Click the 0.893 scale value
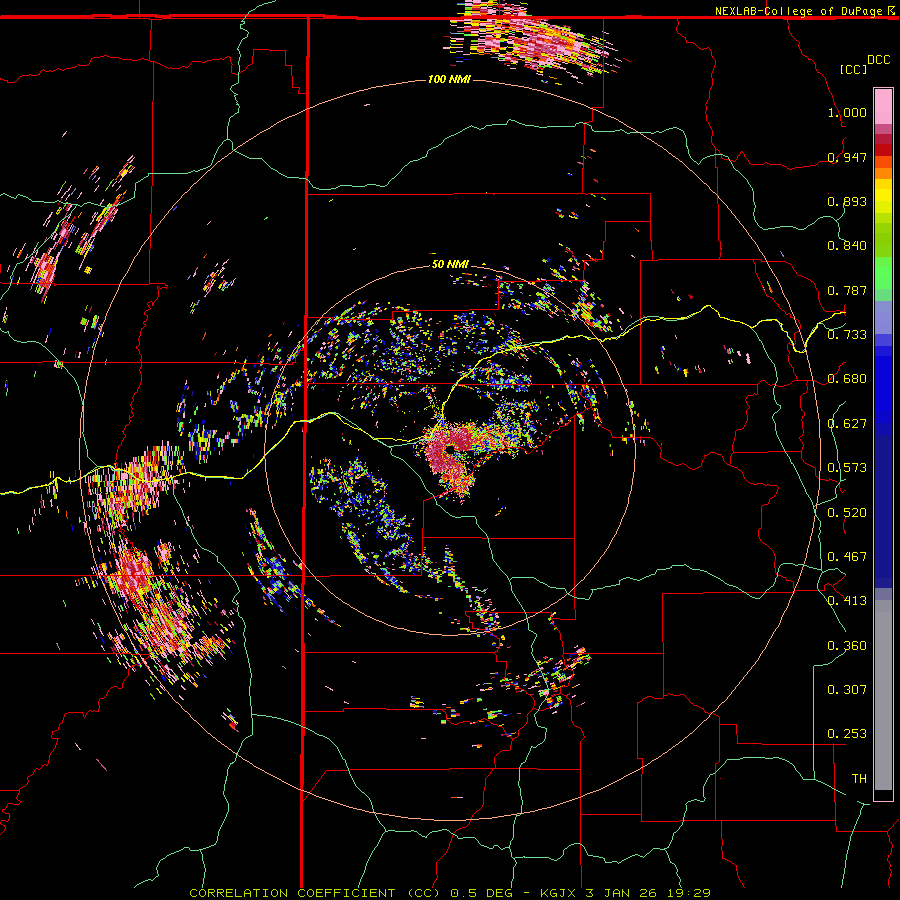900x900 pixels. point(847,201)
